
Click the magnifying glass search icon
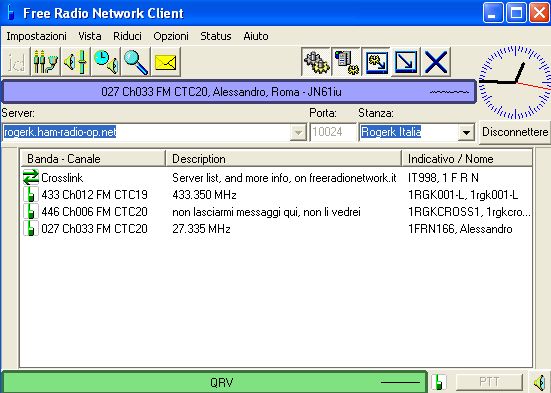[x=136, y=62]
